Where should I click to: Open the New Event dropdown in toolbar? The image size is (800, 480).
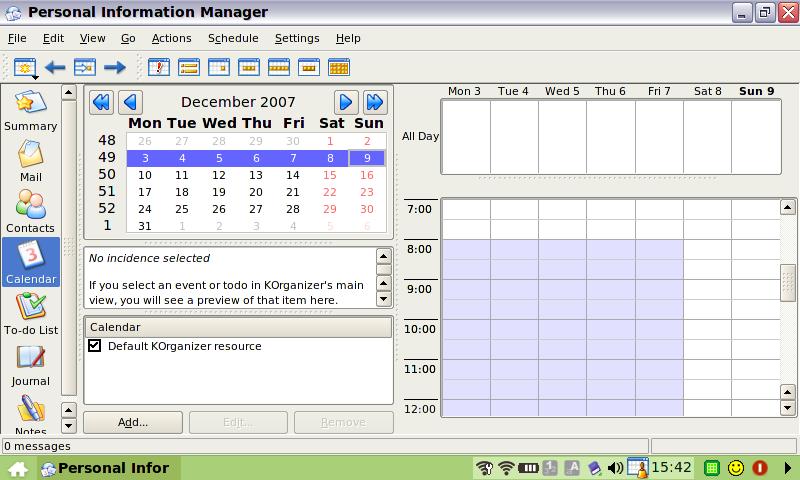click(26, 69)
